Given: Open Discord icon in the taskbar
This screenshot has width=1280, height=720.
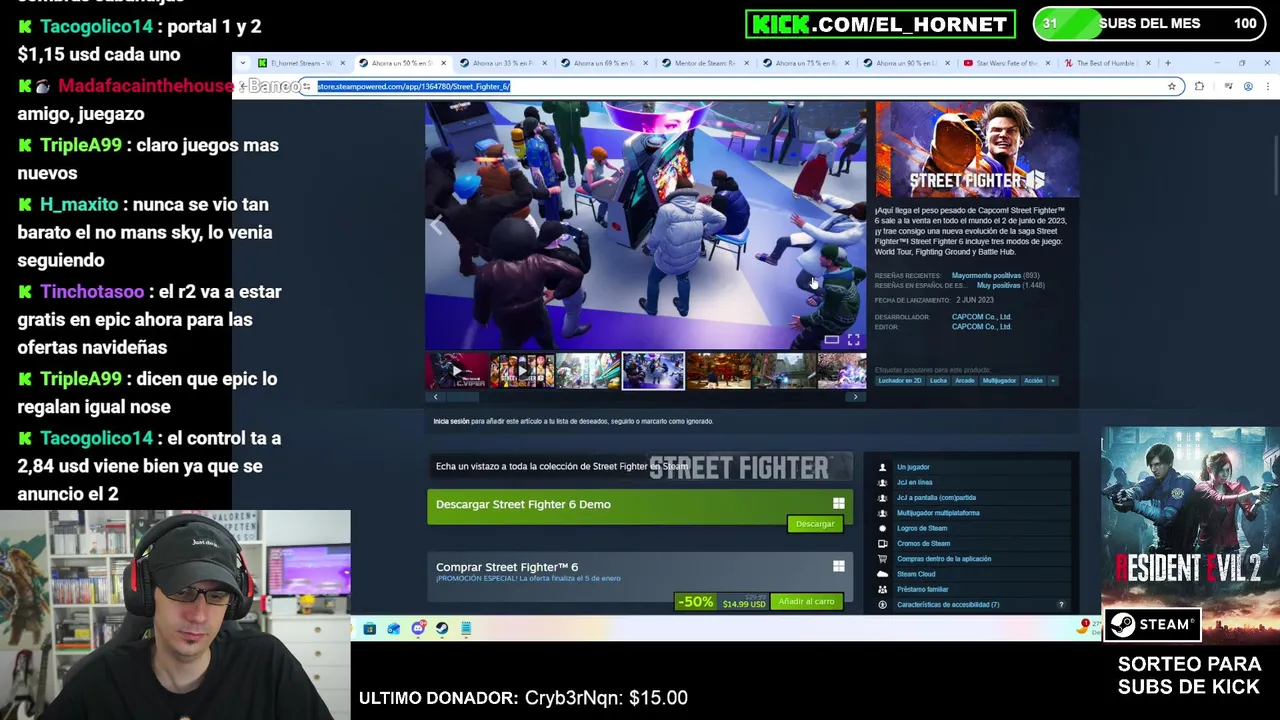Looking at the screenshot, I should (x=418, y=628).
